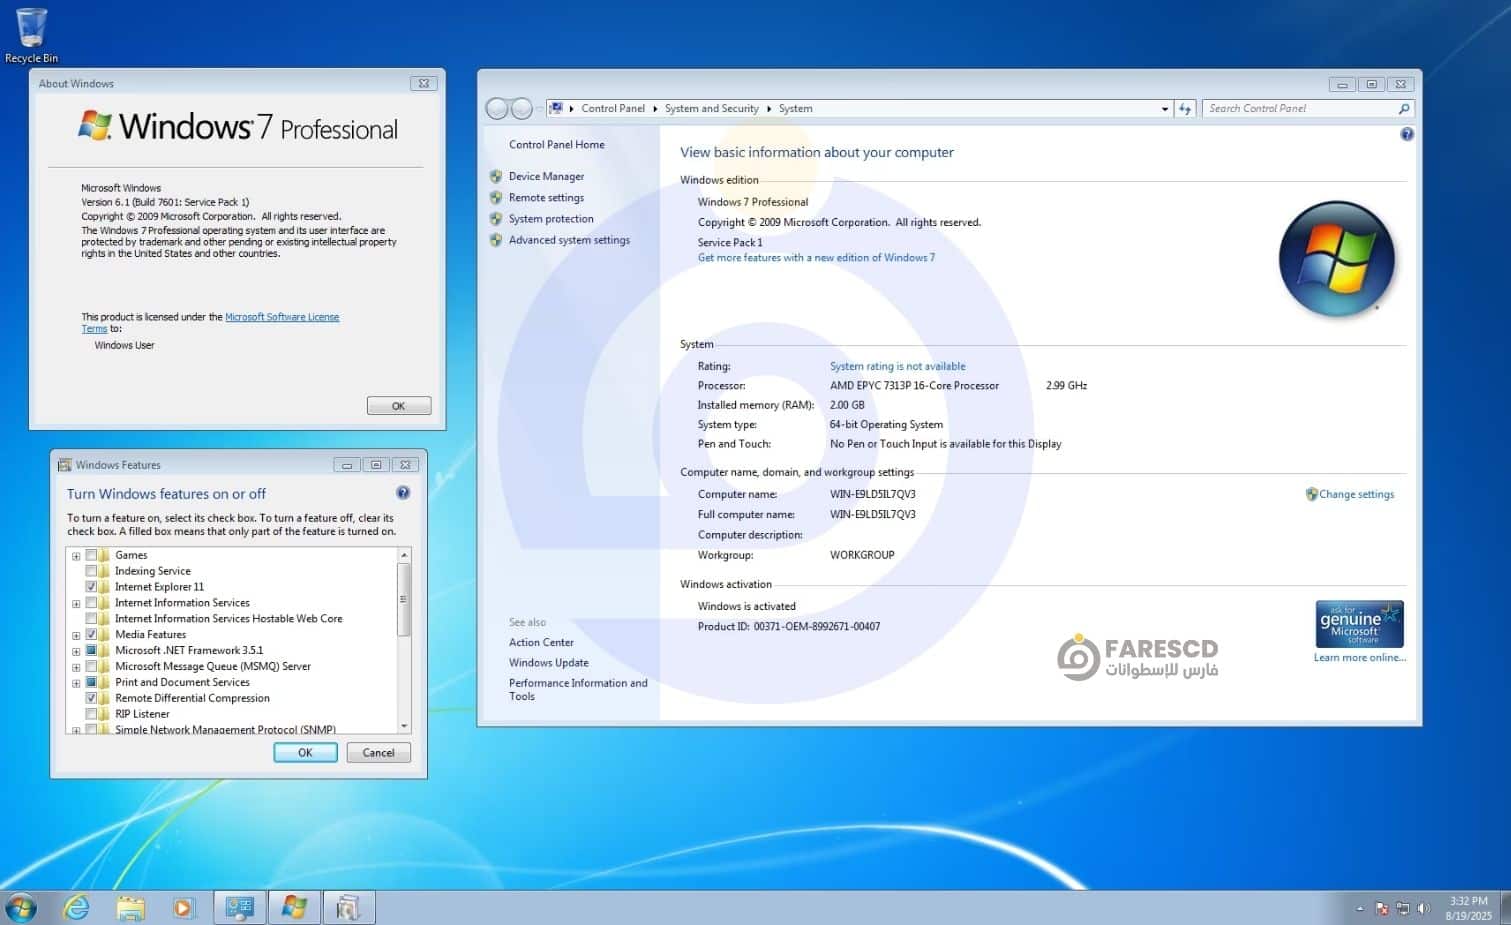The width and height of the screenshot is (1511, 925).
Task: Open Windows Update in See also
Action: coord(548,662)
